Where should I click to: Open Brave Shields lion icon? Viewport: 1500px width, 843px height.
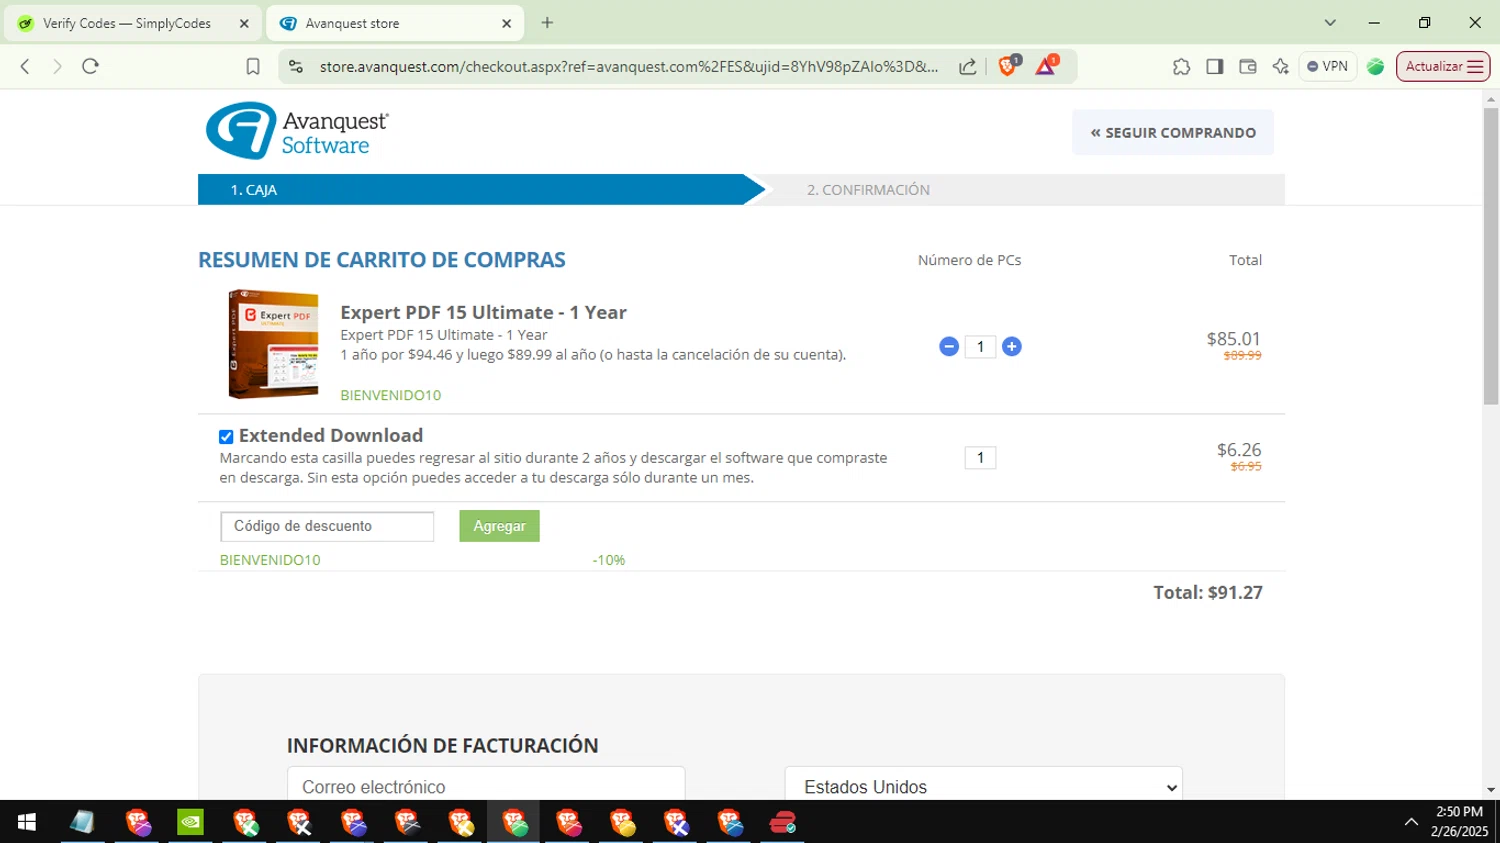1008,66
